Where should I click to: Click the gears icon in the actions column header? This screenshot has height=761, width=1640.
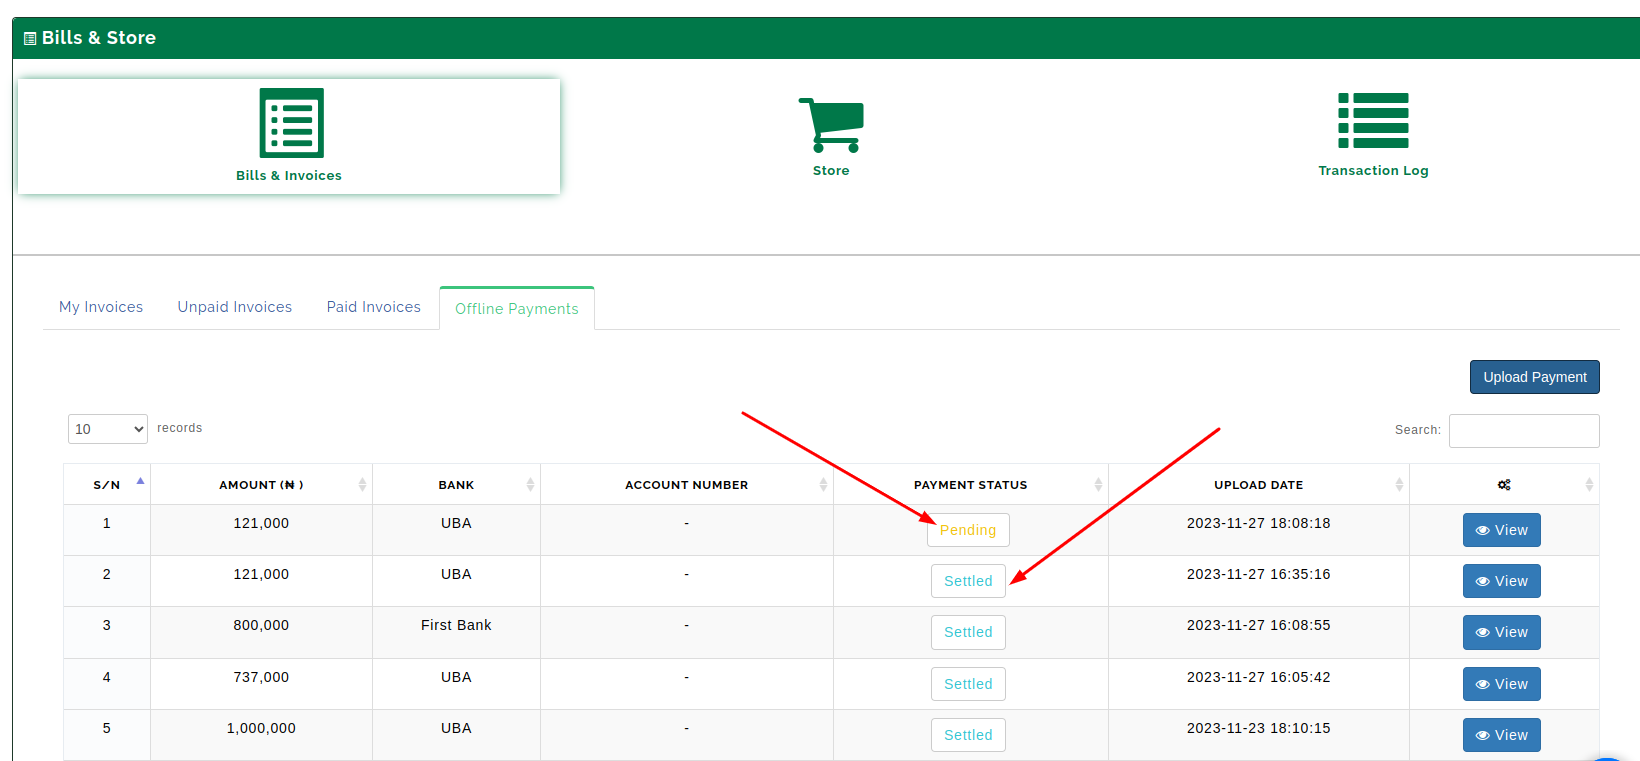pyautogui.click(x=1504, y=485)
